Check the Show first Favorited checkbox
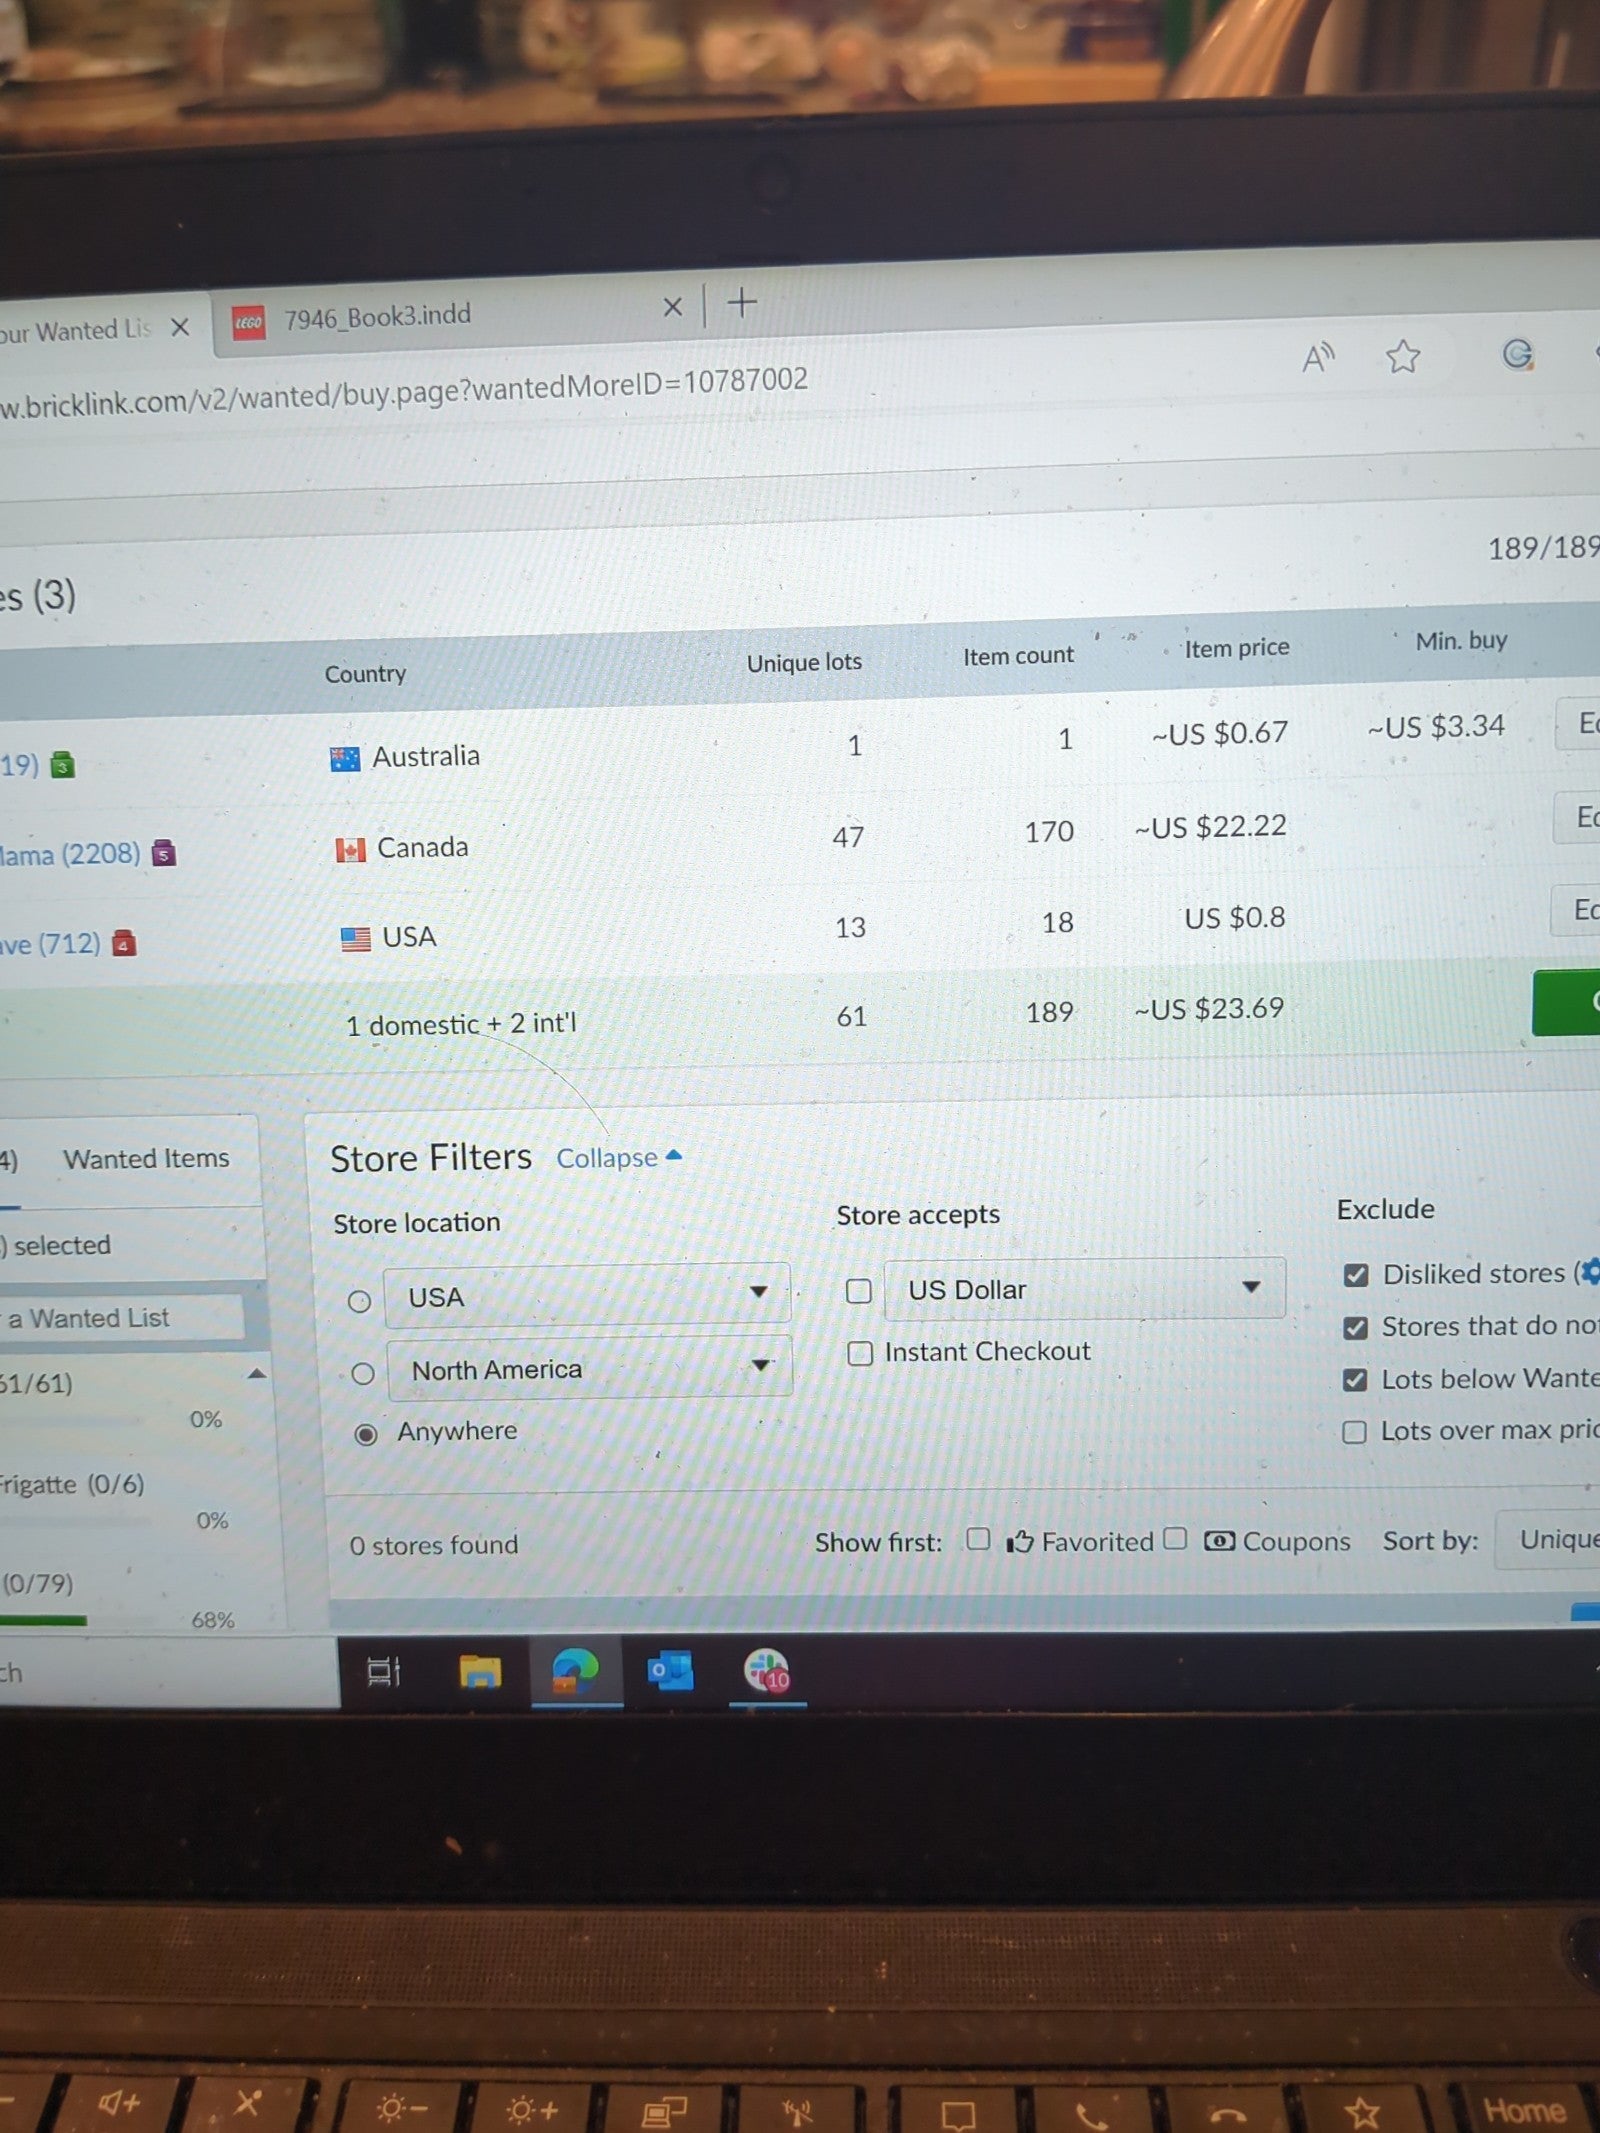 click(978, 1540)
